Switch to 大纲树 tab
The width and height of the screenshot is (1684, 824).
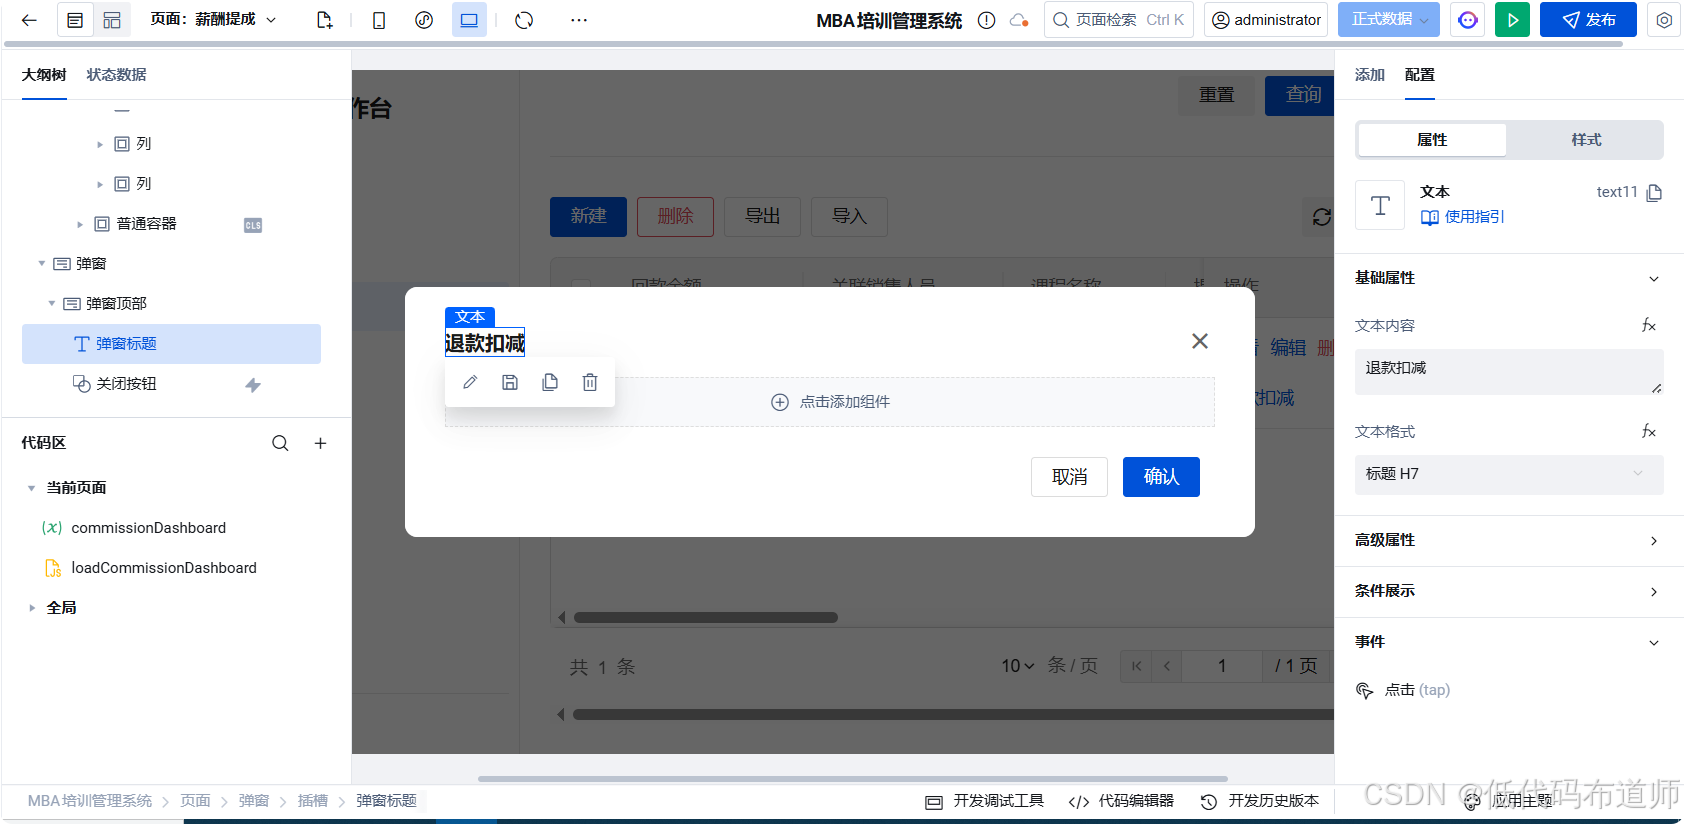(44, 75)
